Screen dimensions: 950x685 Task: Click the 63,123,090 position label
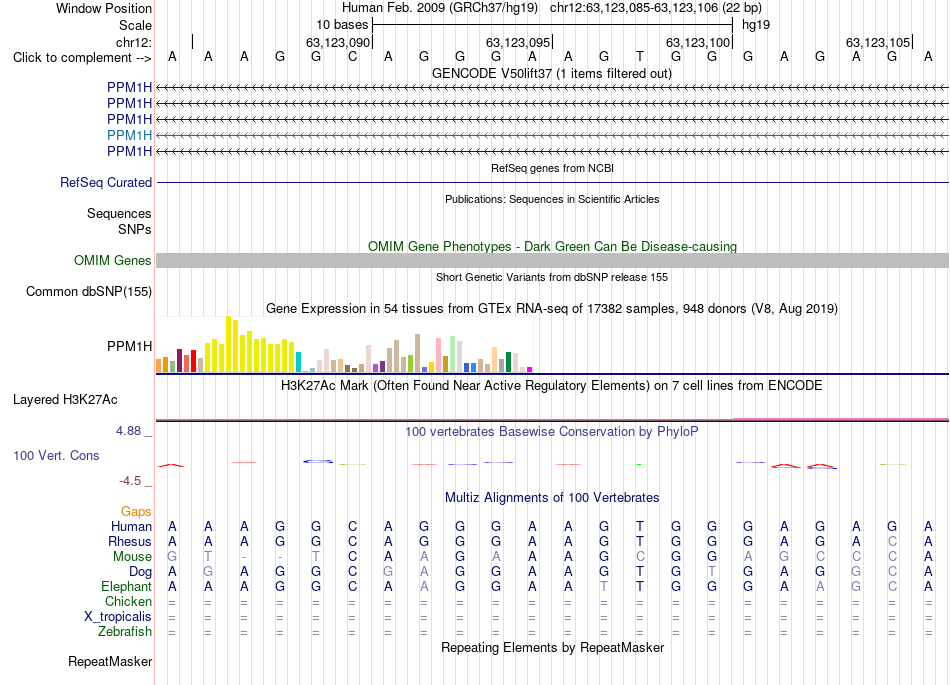(337, 42)
